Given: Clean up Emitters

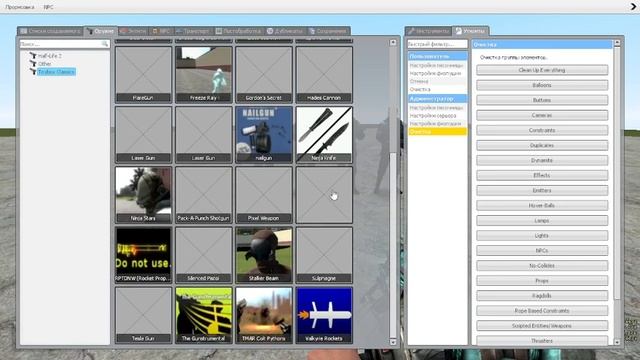Looking at the screenshot, I should [x=542, y=190].
